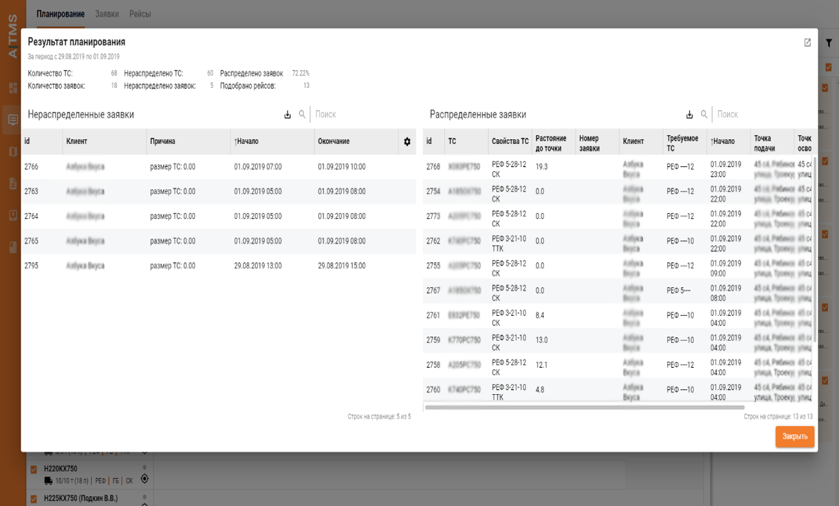Sort left table by Окончание column
Viewport: 839px width, 506px height.
coord(334,142)
